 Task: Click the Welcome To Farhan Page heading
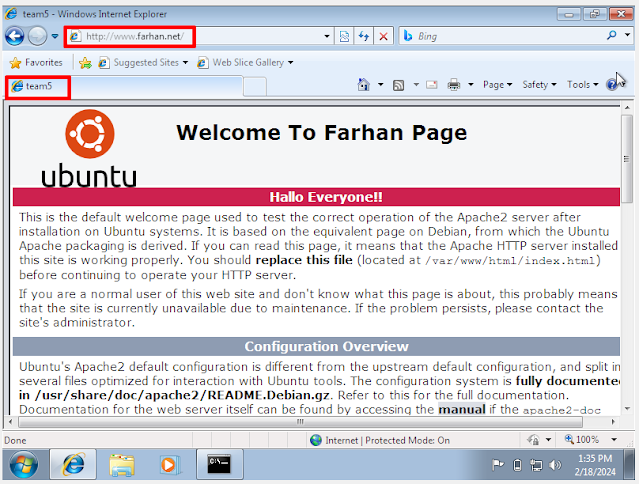[x=322, y=132]
